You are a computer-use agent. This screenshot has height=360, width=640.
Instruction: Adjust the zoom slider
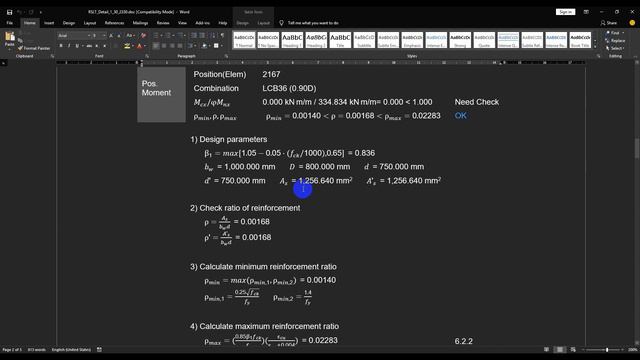607,350
